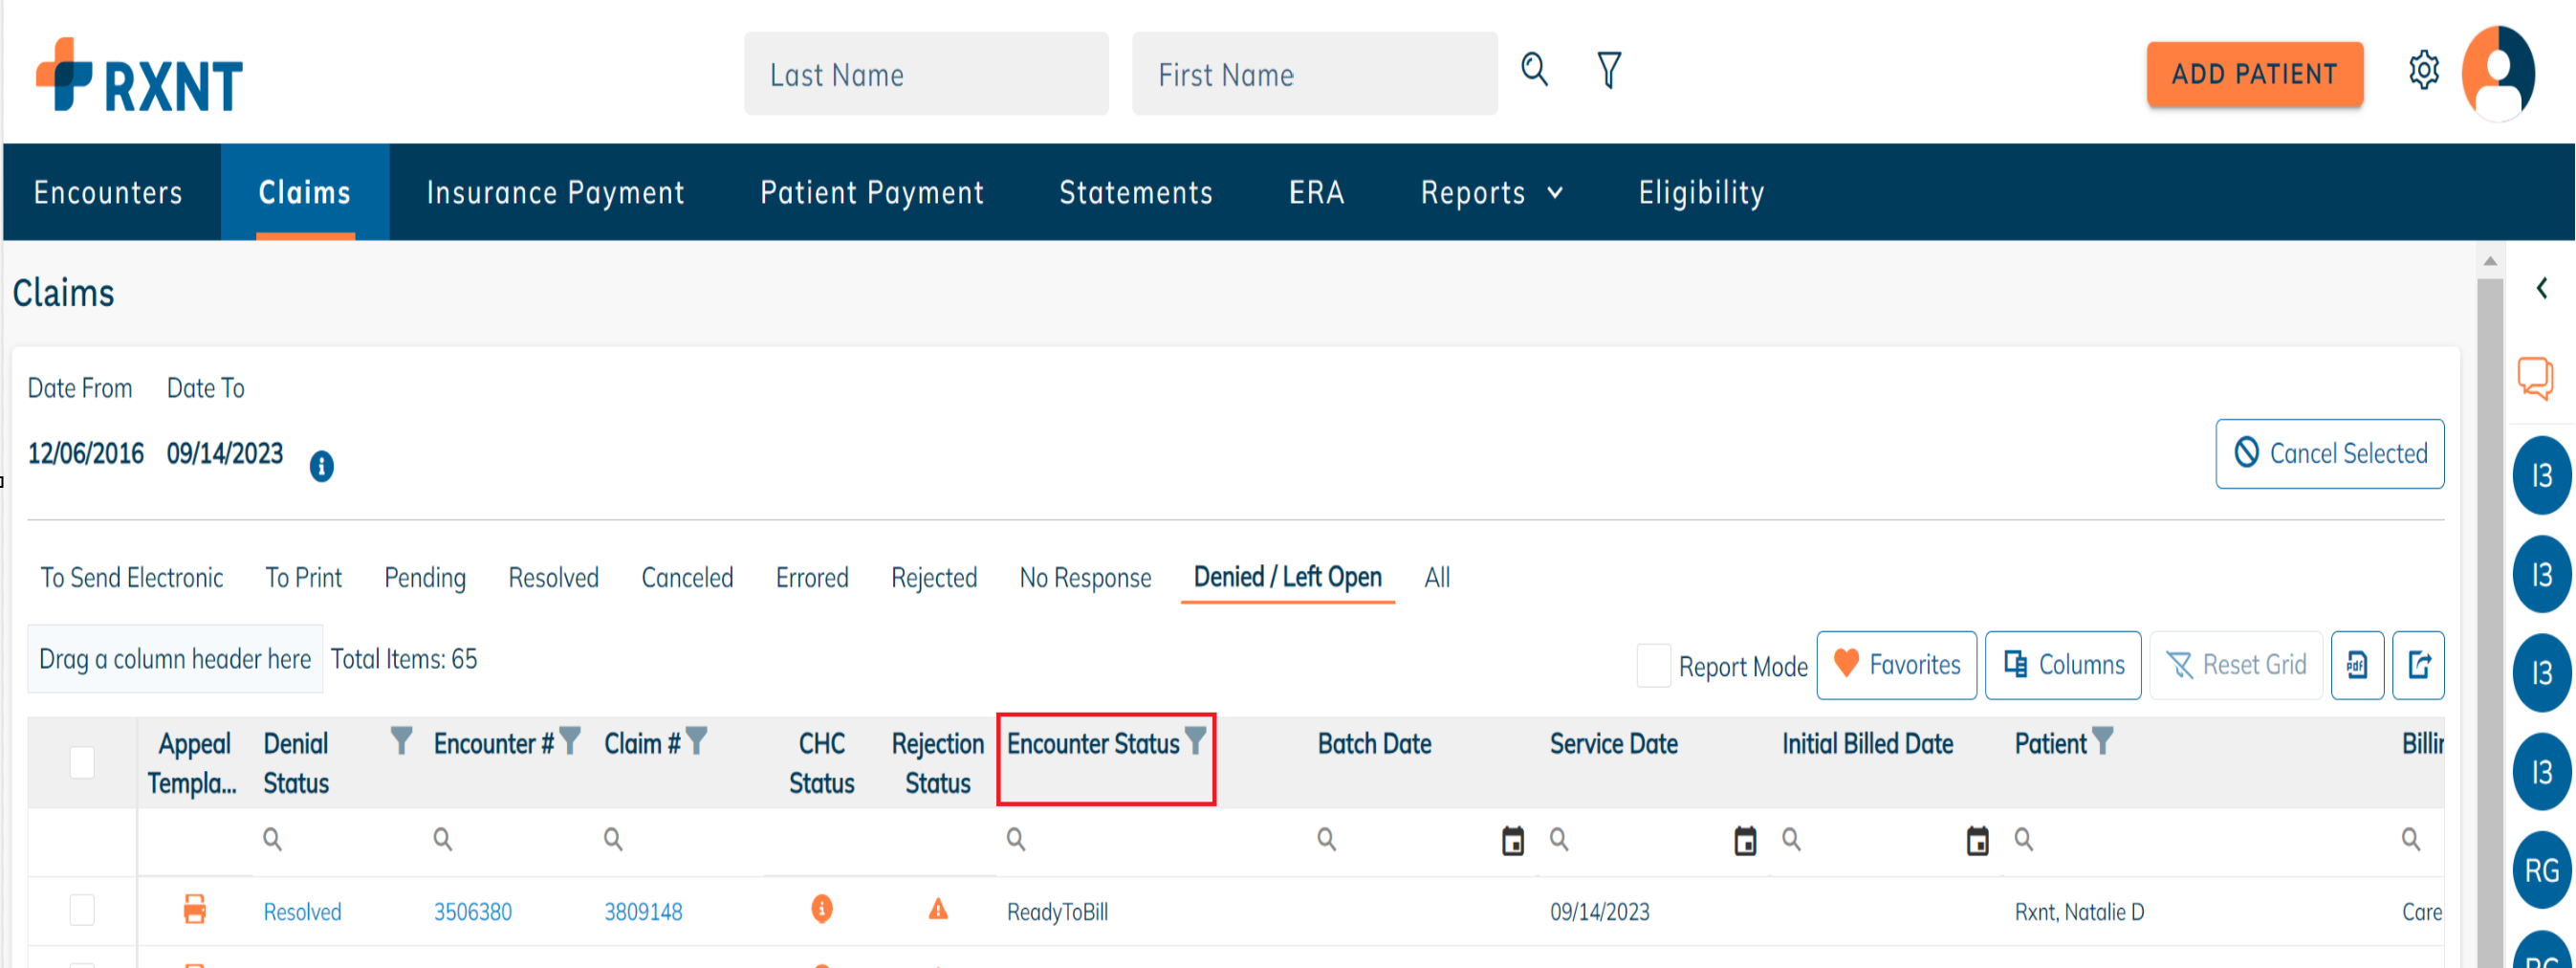The width and height of the screenshot is (2576, 968).
Task: Click the Reset Grid button
Action: (x=2235, y=665)
